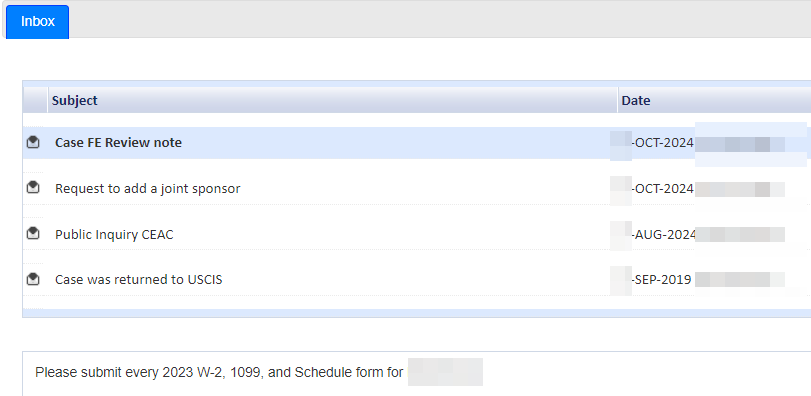Screen dimensions: 811x396
Task: Select the OCT-2024 date of Case FE Review note
Action: [662, 143]
